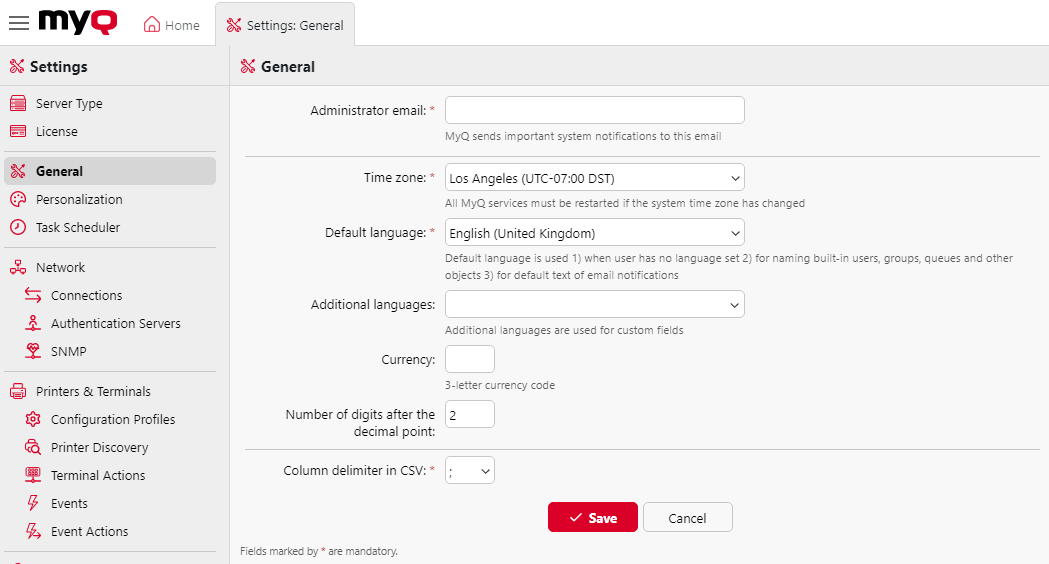This screenshot has width=1049, height=564.
Task: Open the Default language dropdown
Action: point(594,234)
